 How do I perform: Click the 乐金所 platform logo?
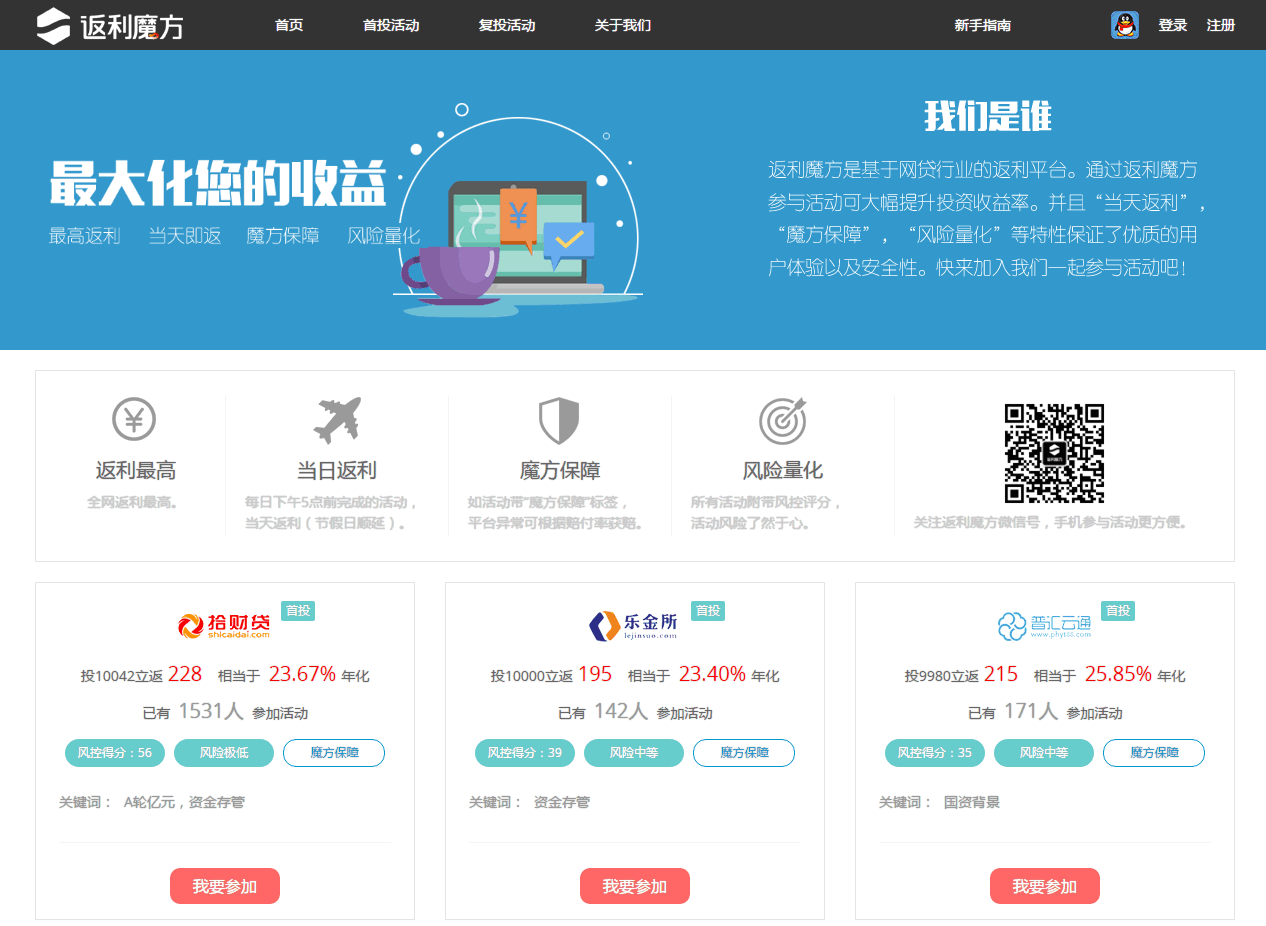tap(634, 626)
